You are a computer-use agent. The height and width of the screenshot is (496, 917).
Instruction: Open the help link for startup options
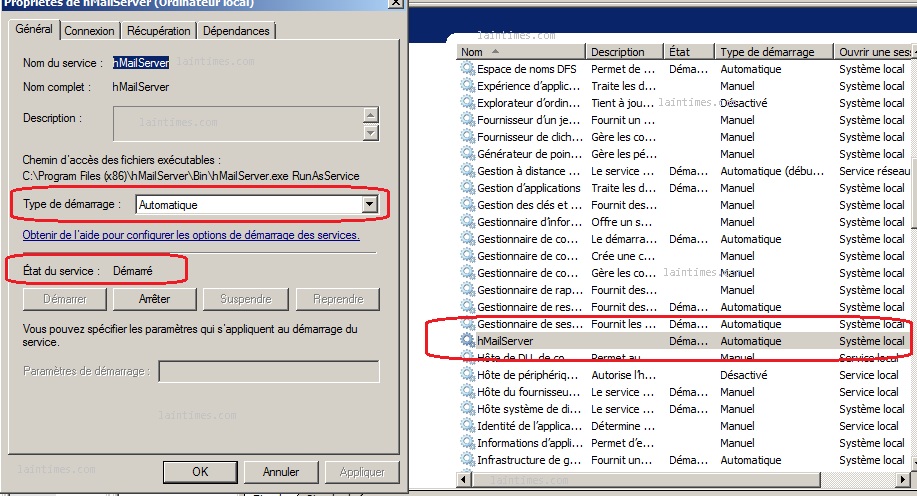pos(191,235)
